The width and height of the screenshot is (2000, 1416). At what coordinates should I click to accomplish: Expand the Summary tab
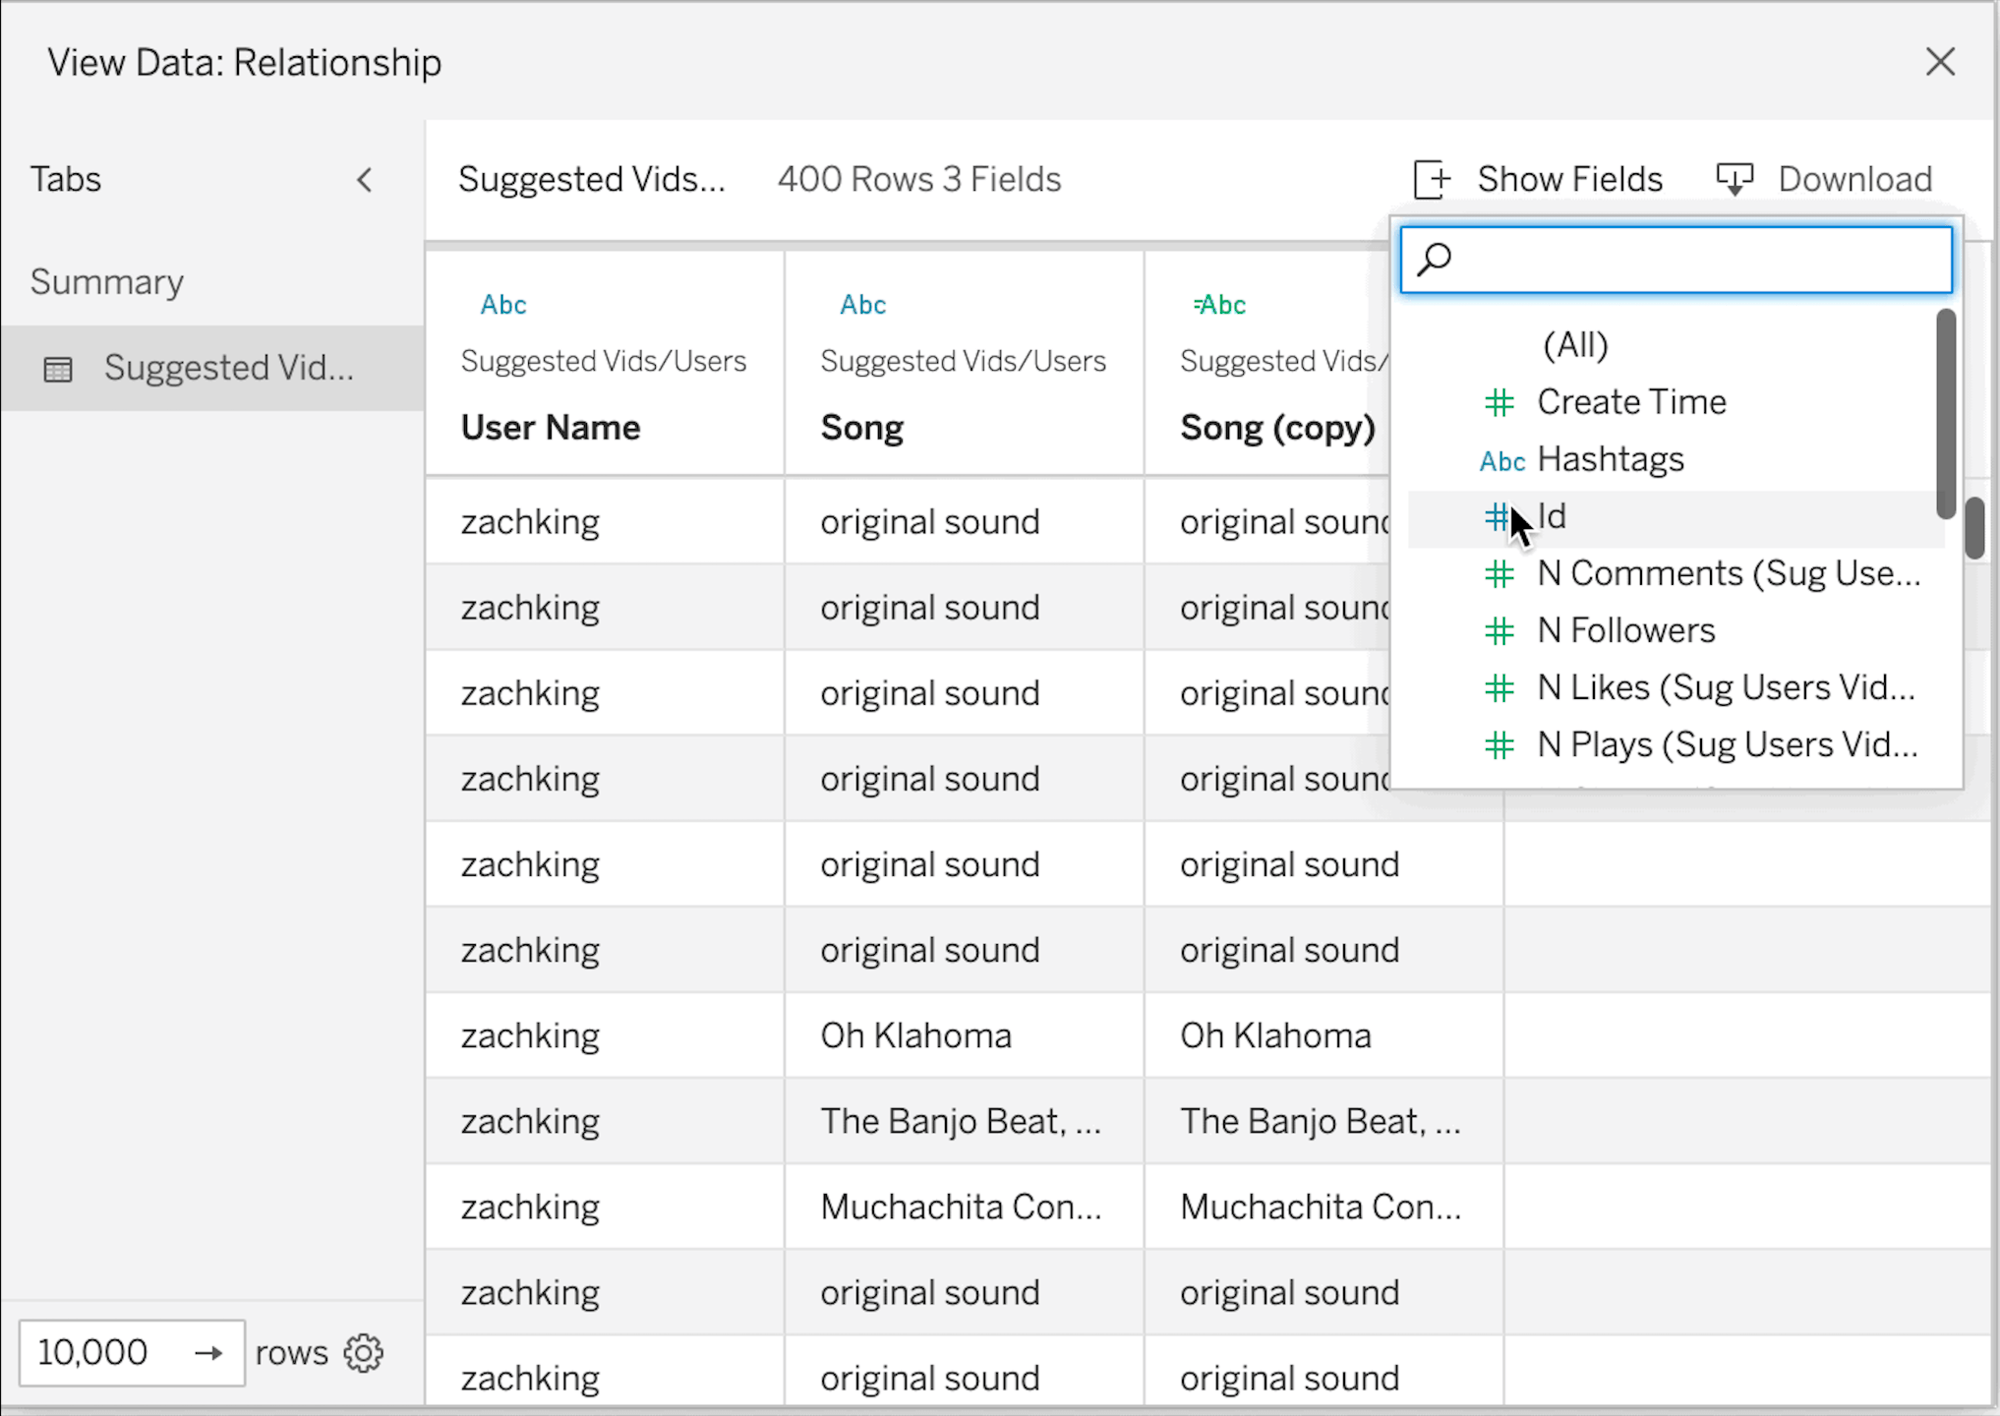coord(106,280)
